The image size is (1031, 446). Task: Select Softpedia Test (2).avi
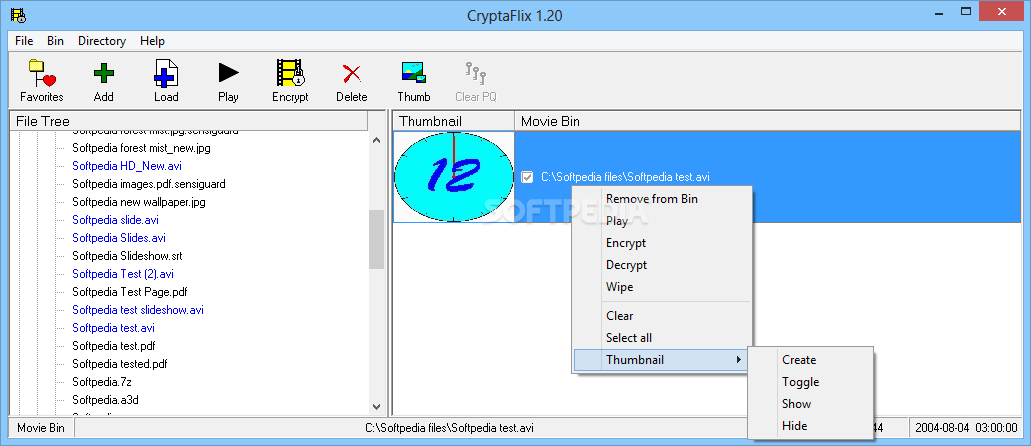[x=123, y=274]
